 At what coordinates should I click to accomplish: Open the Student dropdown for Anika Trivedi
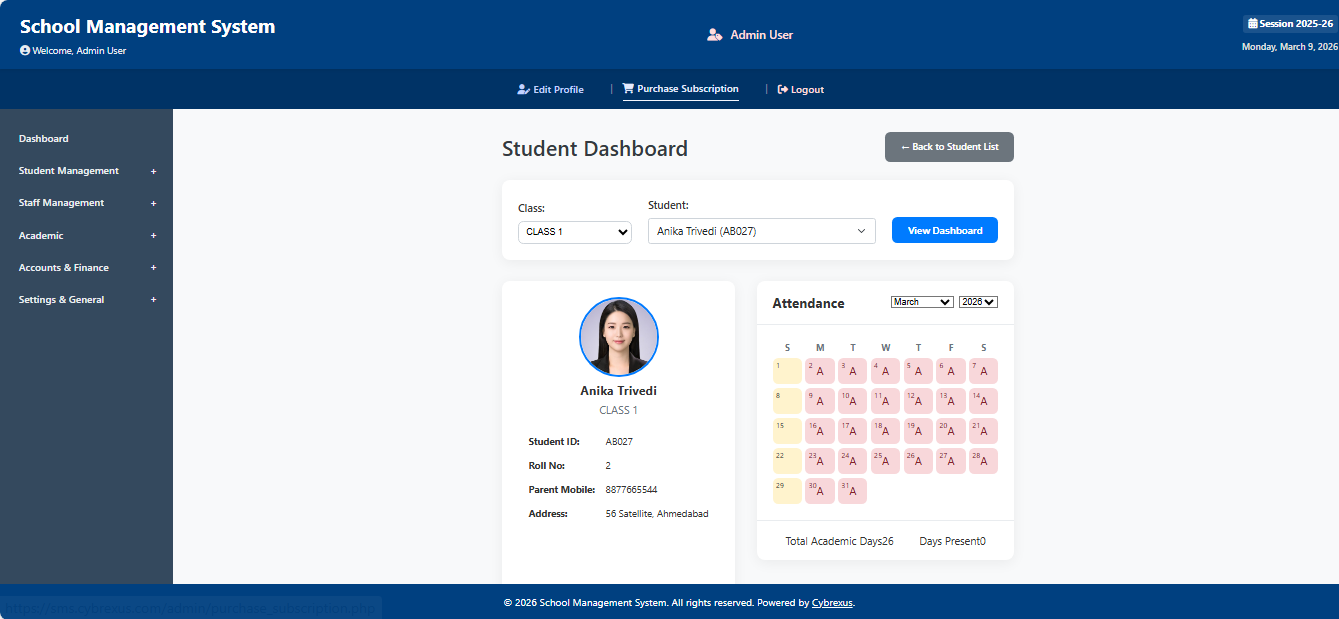(x=761, y=230)
